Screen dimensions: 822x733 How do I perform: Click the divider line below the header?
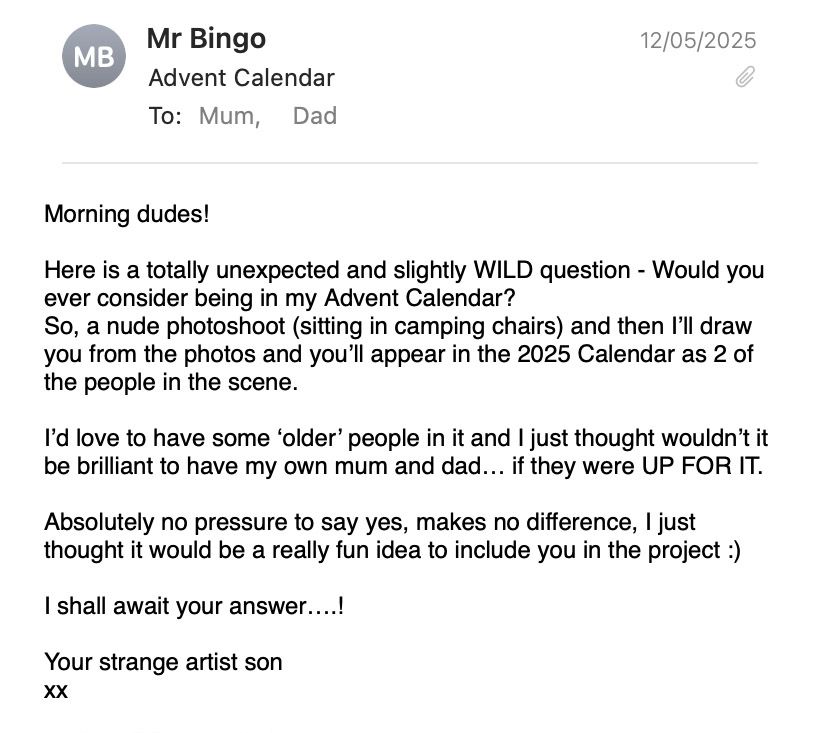pyautogui.click(x=410, y=162)
